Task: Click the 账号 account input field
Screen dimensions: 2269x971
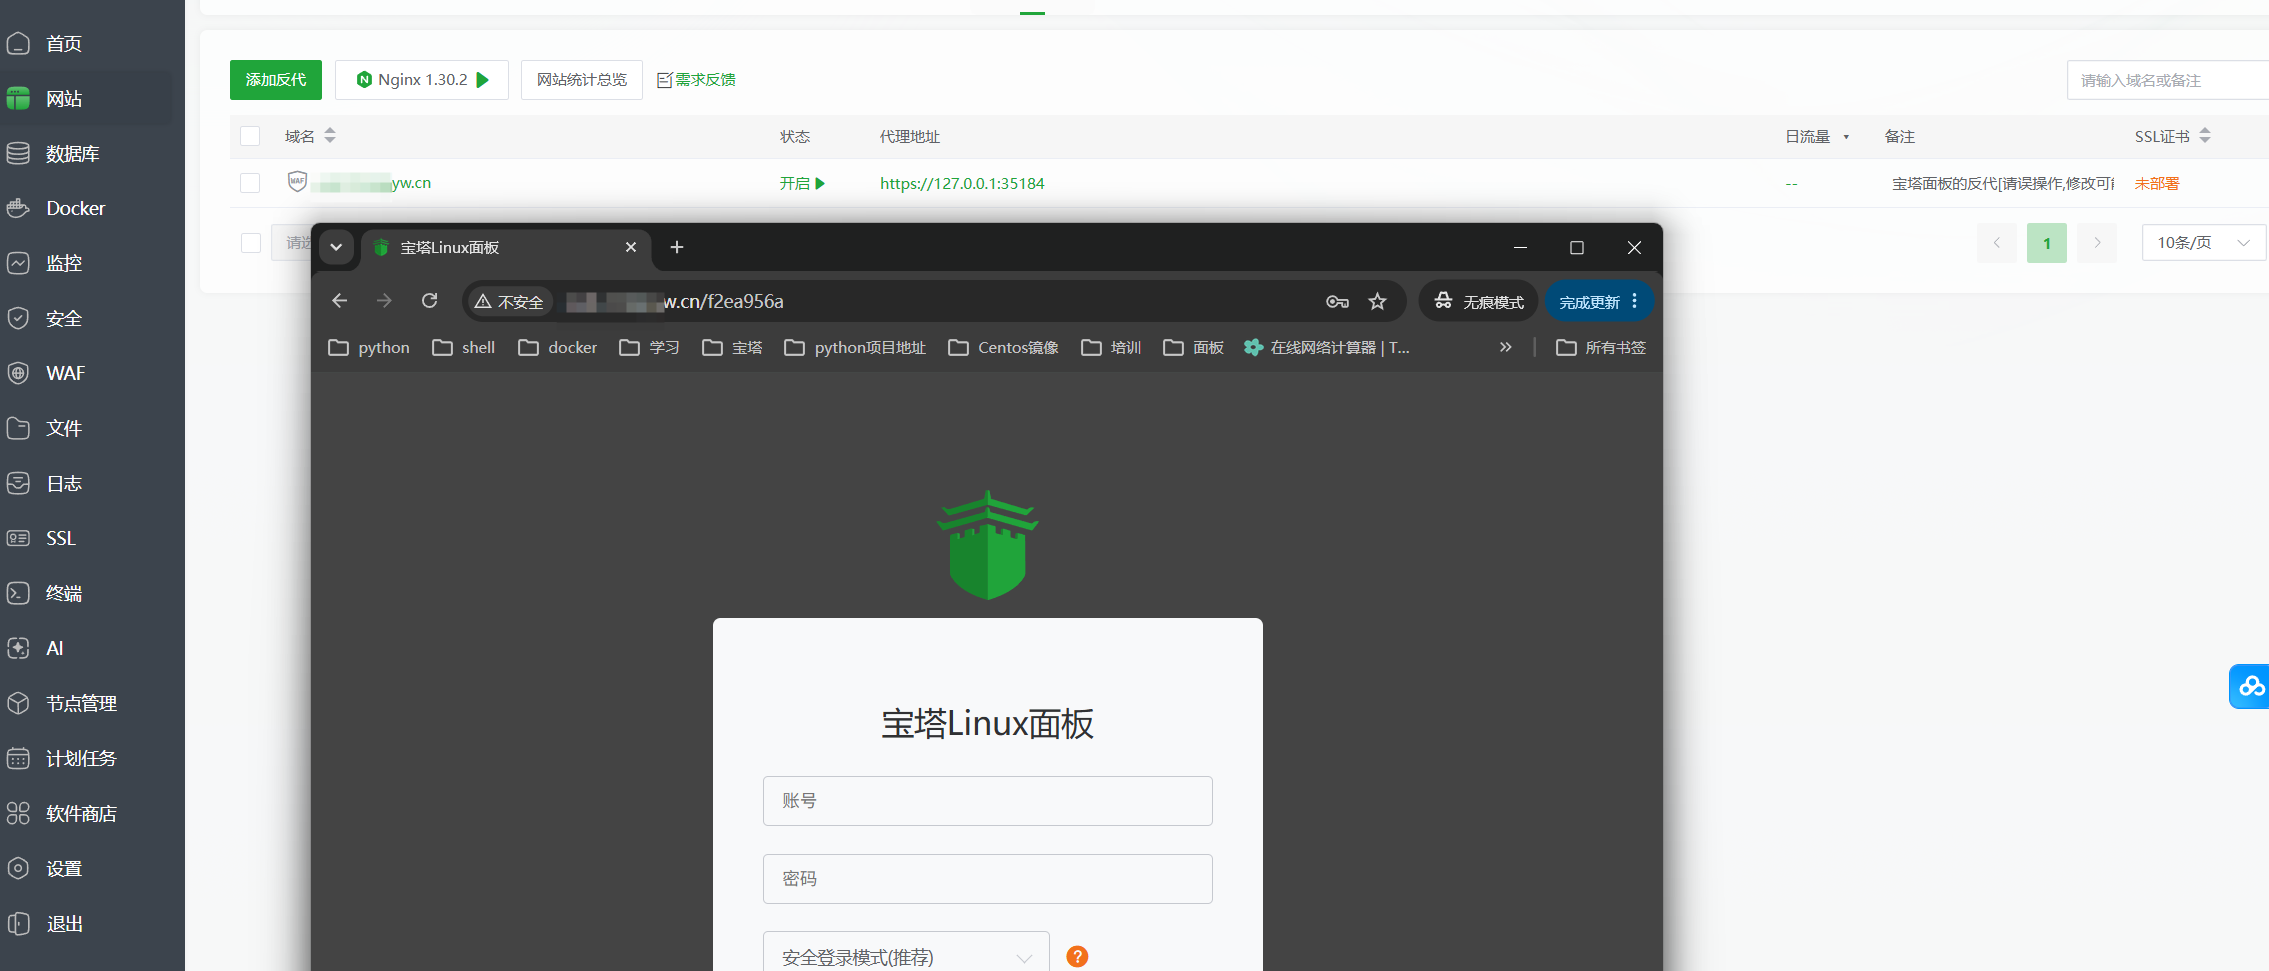Action: coord(988,801)
